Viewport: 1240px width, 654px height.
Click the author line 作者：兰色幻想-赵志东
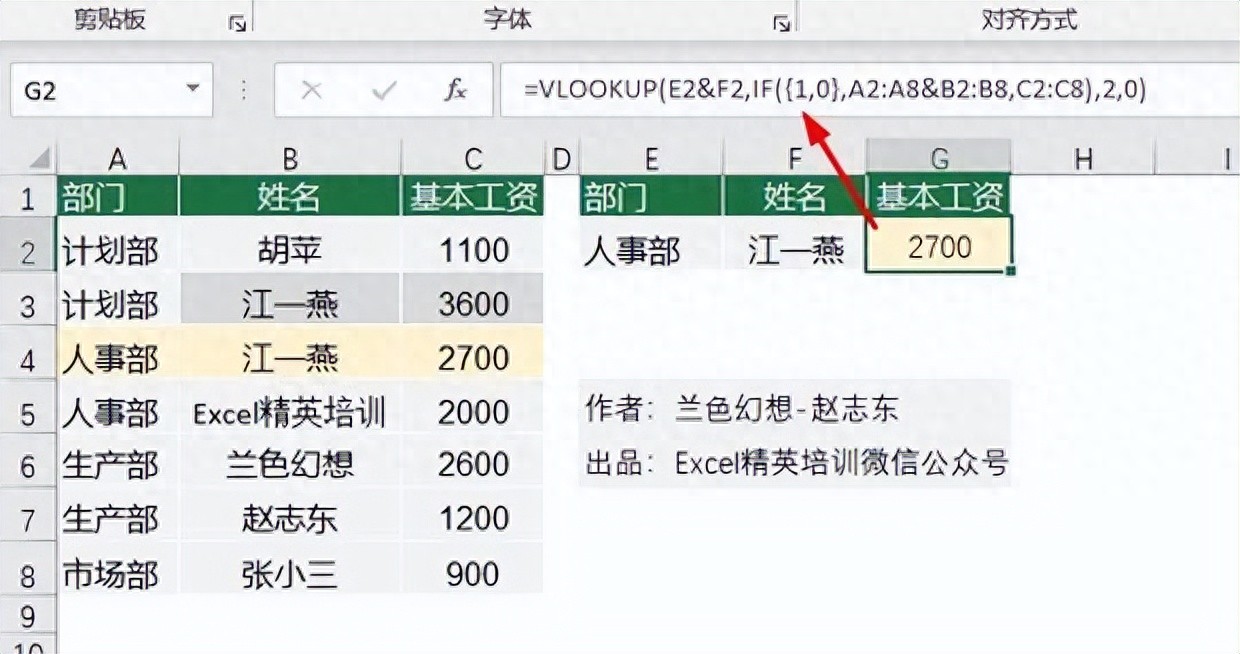(742, 408)
